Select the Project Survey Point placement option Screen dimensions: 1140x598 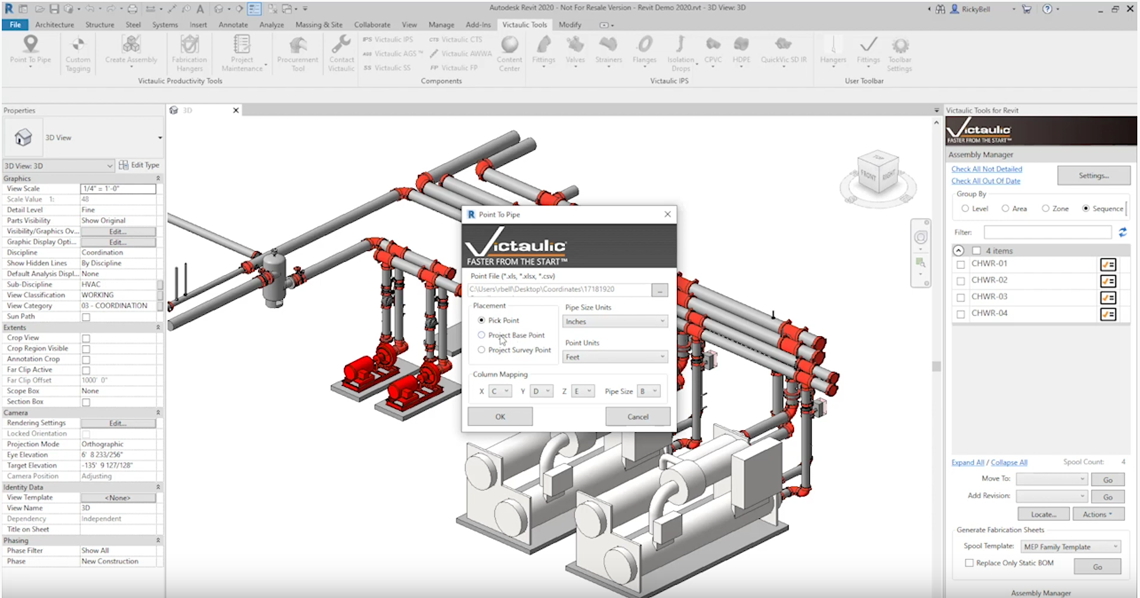point(481,350)
